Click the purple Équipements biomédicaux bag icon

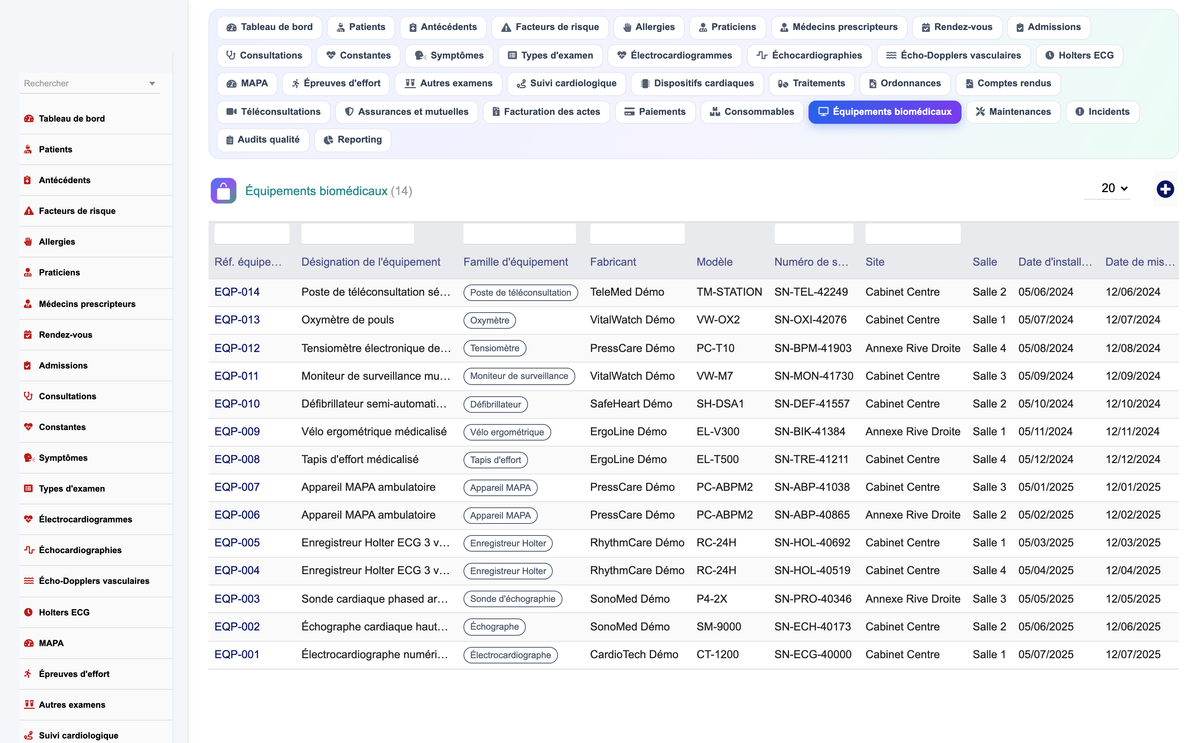(x=224, y=190)
